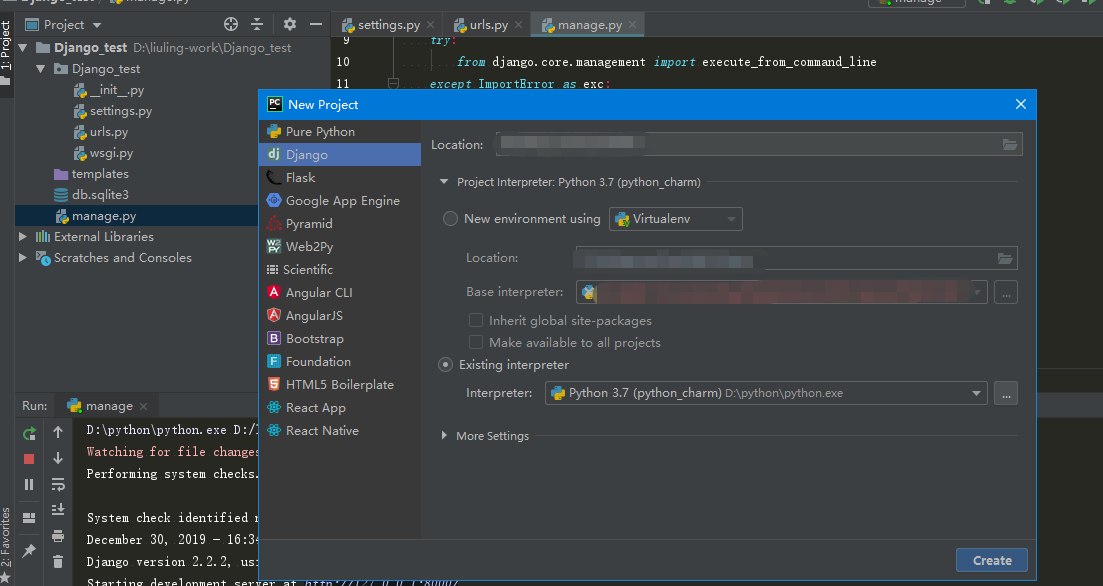The image size is (1103, 586).
Task: Expand More Settings section
Action: pyautogui.click(x=444, y=436)
